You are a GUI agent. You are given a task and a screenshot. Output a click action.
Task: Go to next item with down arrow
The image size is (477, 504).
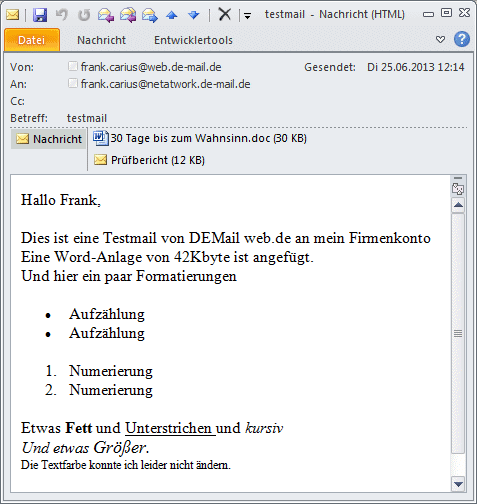click(x=193, y=15)
